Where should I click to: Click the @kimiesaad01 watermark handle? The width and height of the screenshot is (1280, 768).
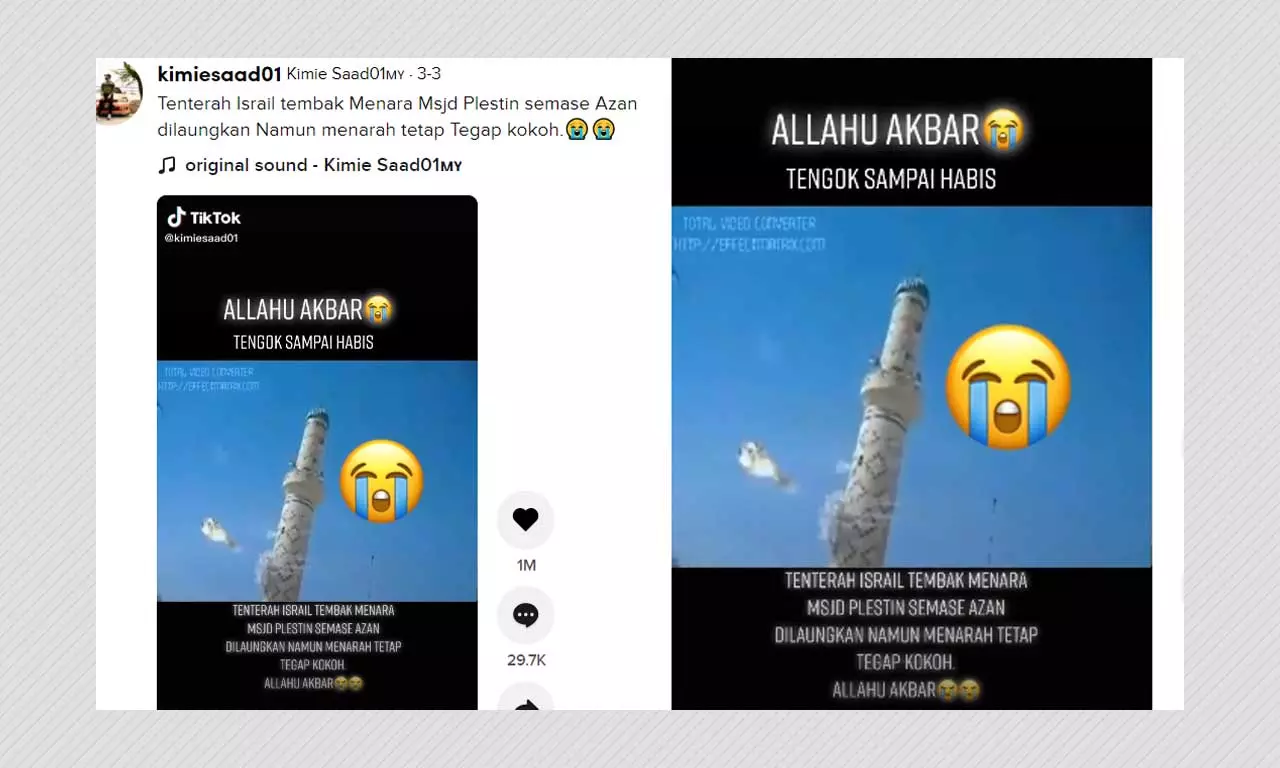point(201,238)
